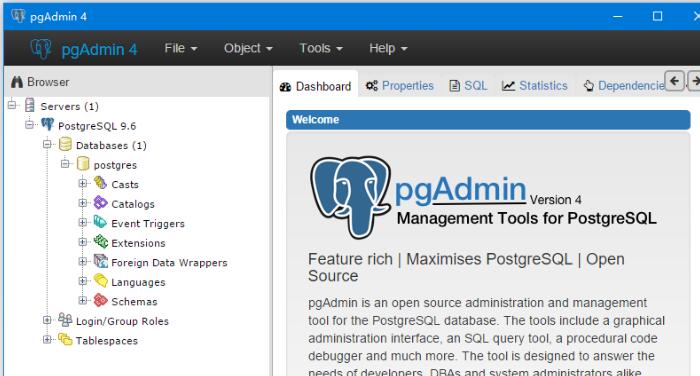Switch to the Dependencies tab
The height and width of the screenshot is (376, 700).
tap(624, 86)
